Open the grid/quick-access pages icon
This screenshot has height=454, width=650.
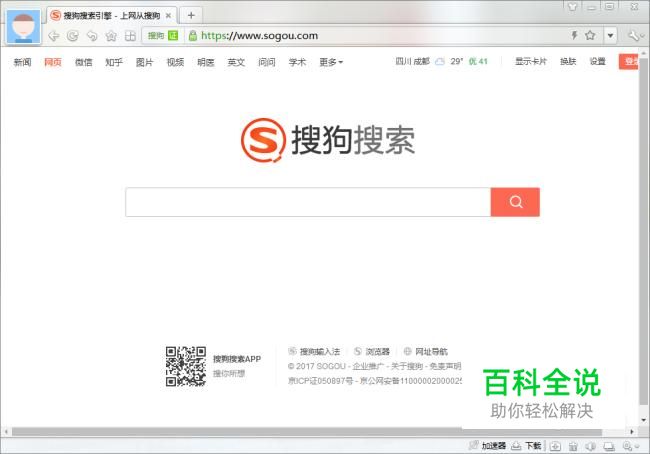coord(130,36)
